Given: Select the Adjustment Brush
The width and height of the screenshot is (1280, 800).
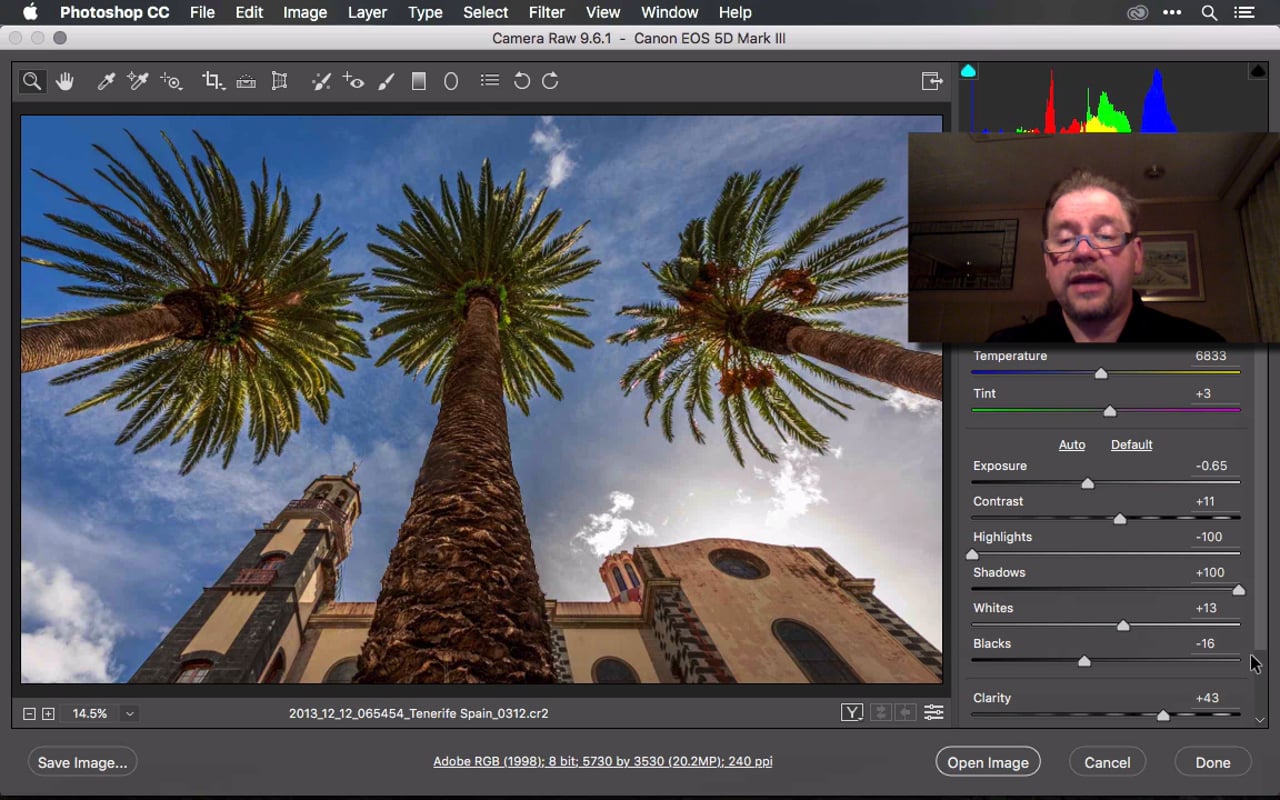Looking at the screenshot, I should (386, 81).
